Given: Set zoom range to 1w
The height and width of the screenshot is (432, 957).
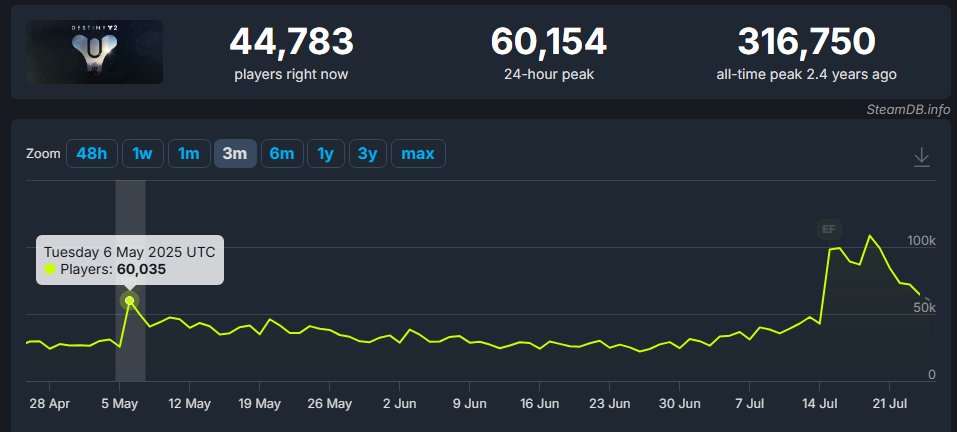Looking at the screenshot, I should [x=142, y=153].
